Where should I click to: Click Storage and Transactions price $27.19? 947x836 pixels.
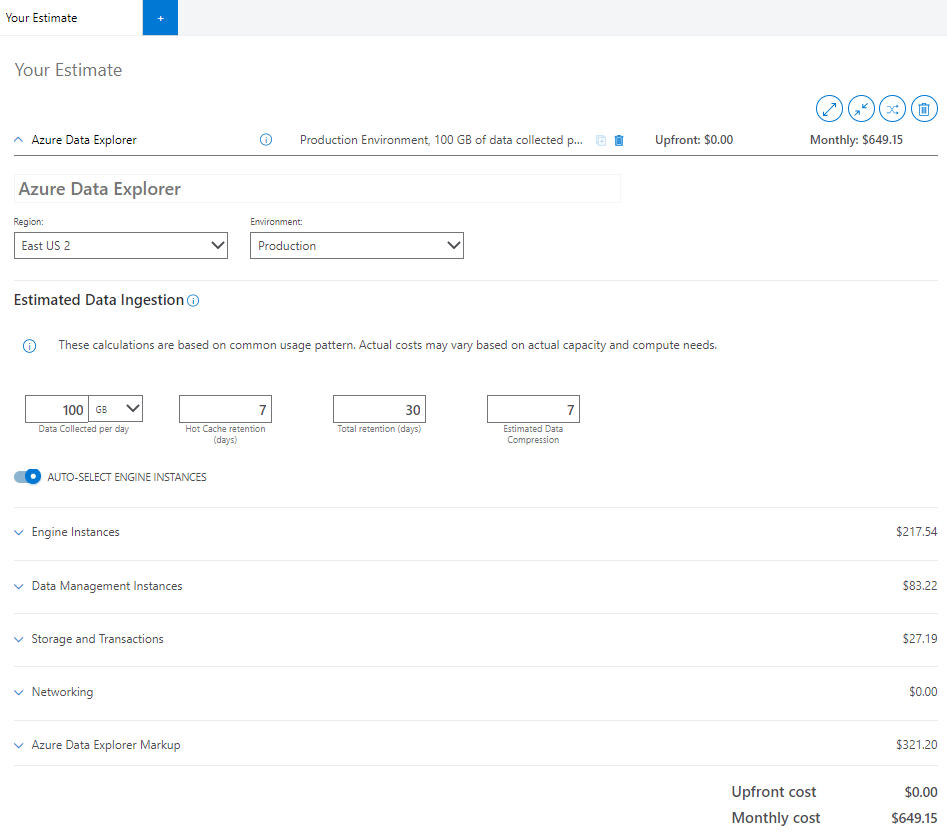(x=920, y=638)
